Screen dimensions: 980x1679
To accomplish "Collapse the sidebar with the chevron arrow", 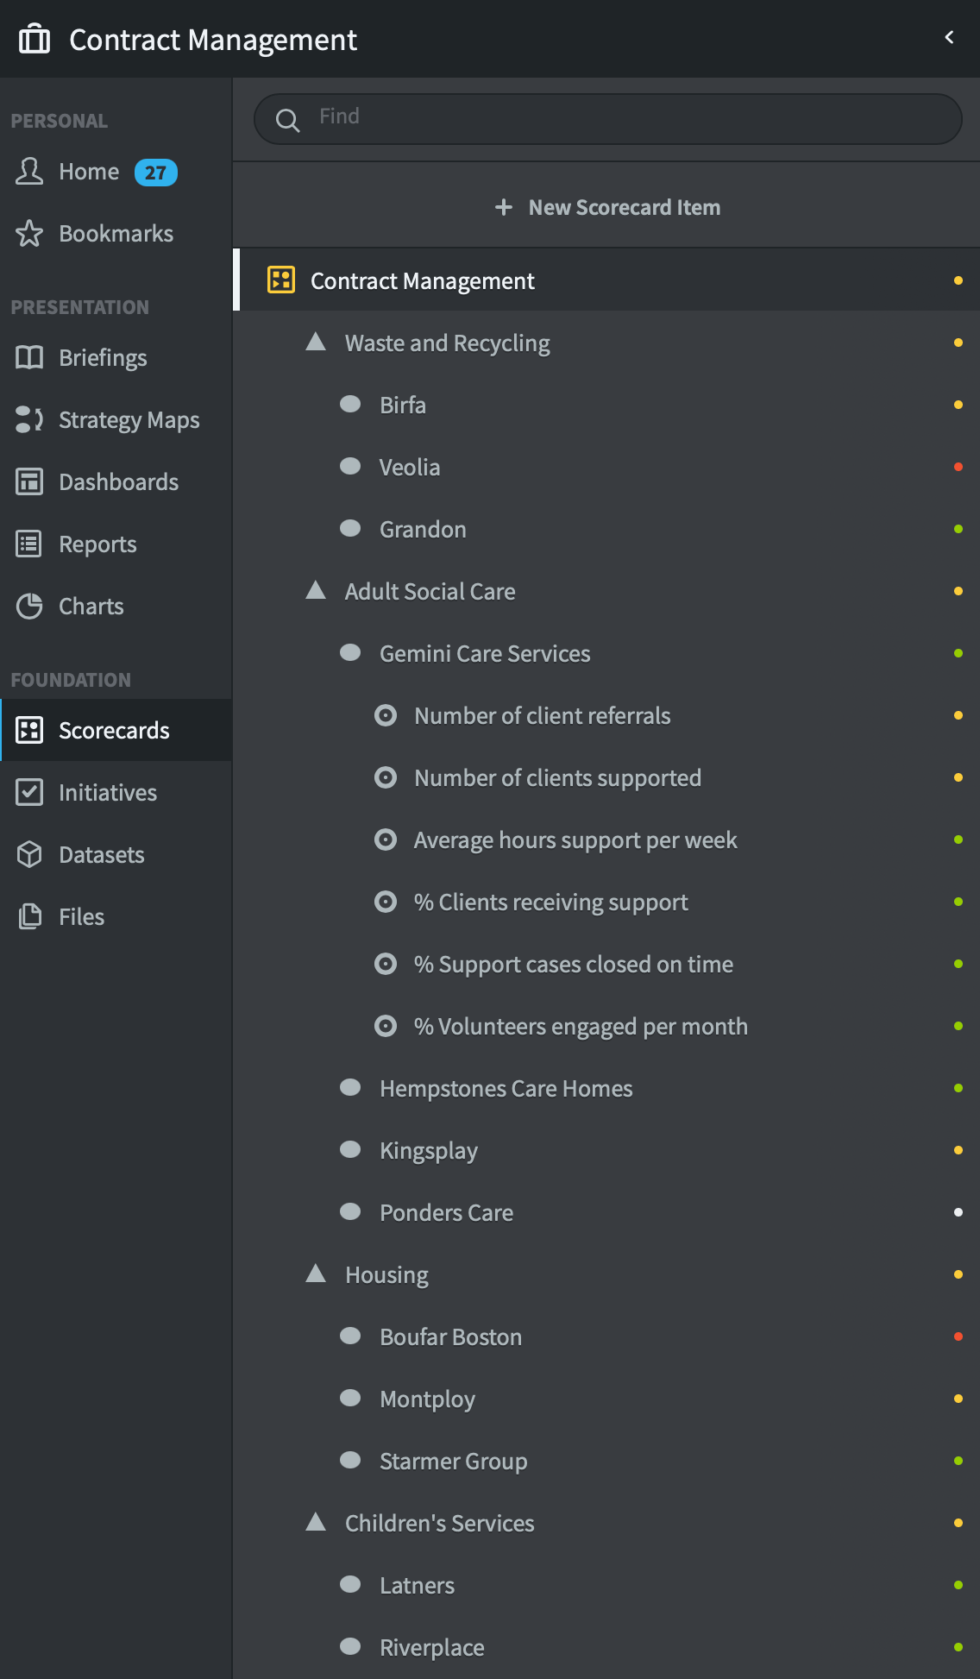I will pos(949,38).
